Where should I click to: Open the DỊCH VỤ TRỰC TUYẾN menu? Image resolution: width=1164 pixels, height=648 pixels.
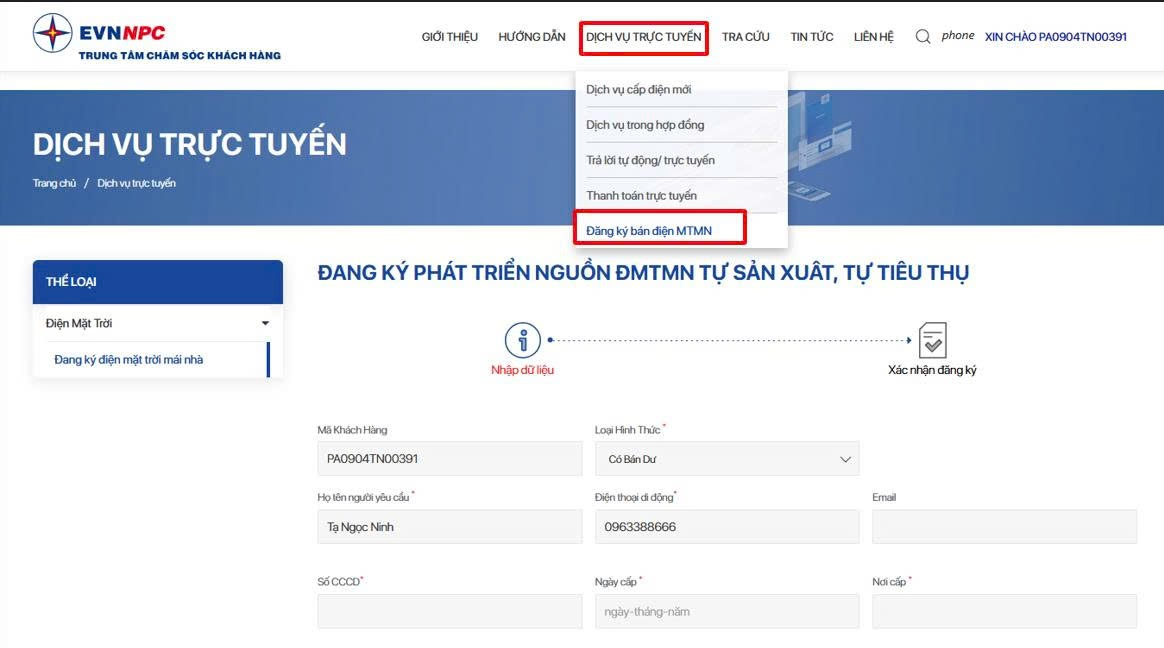643,35
